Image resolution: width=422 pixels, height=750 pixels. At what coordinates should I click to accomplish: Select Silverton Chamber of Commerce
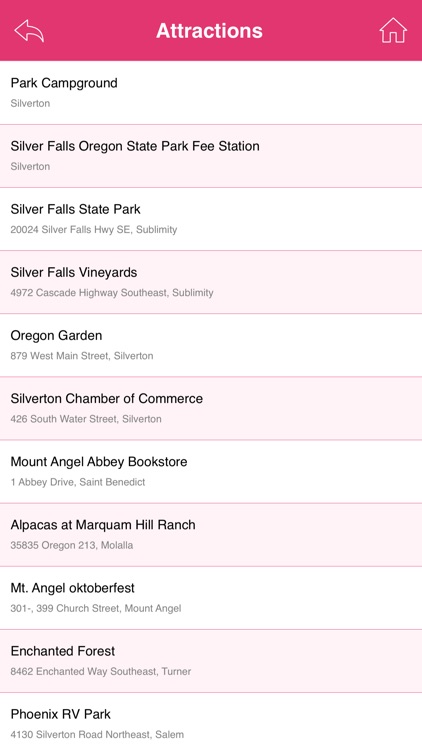pos(211,408)
